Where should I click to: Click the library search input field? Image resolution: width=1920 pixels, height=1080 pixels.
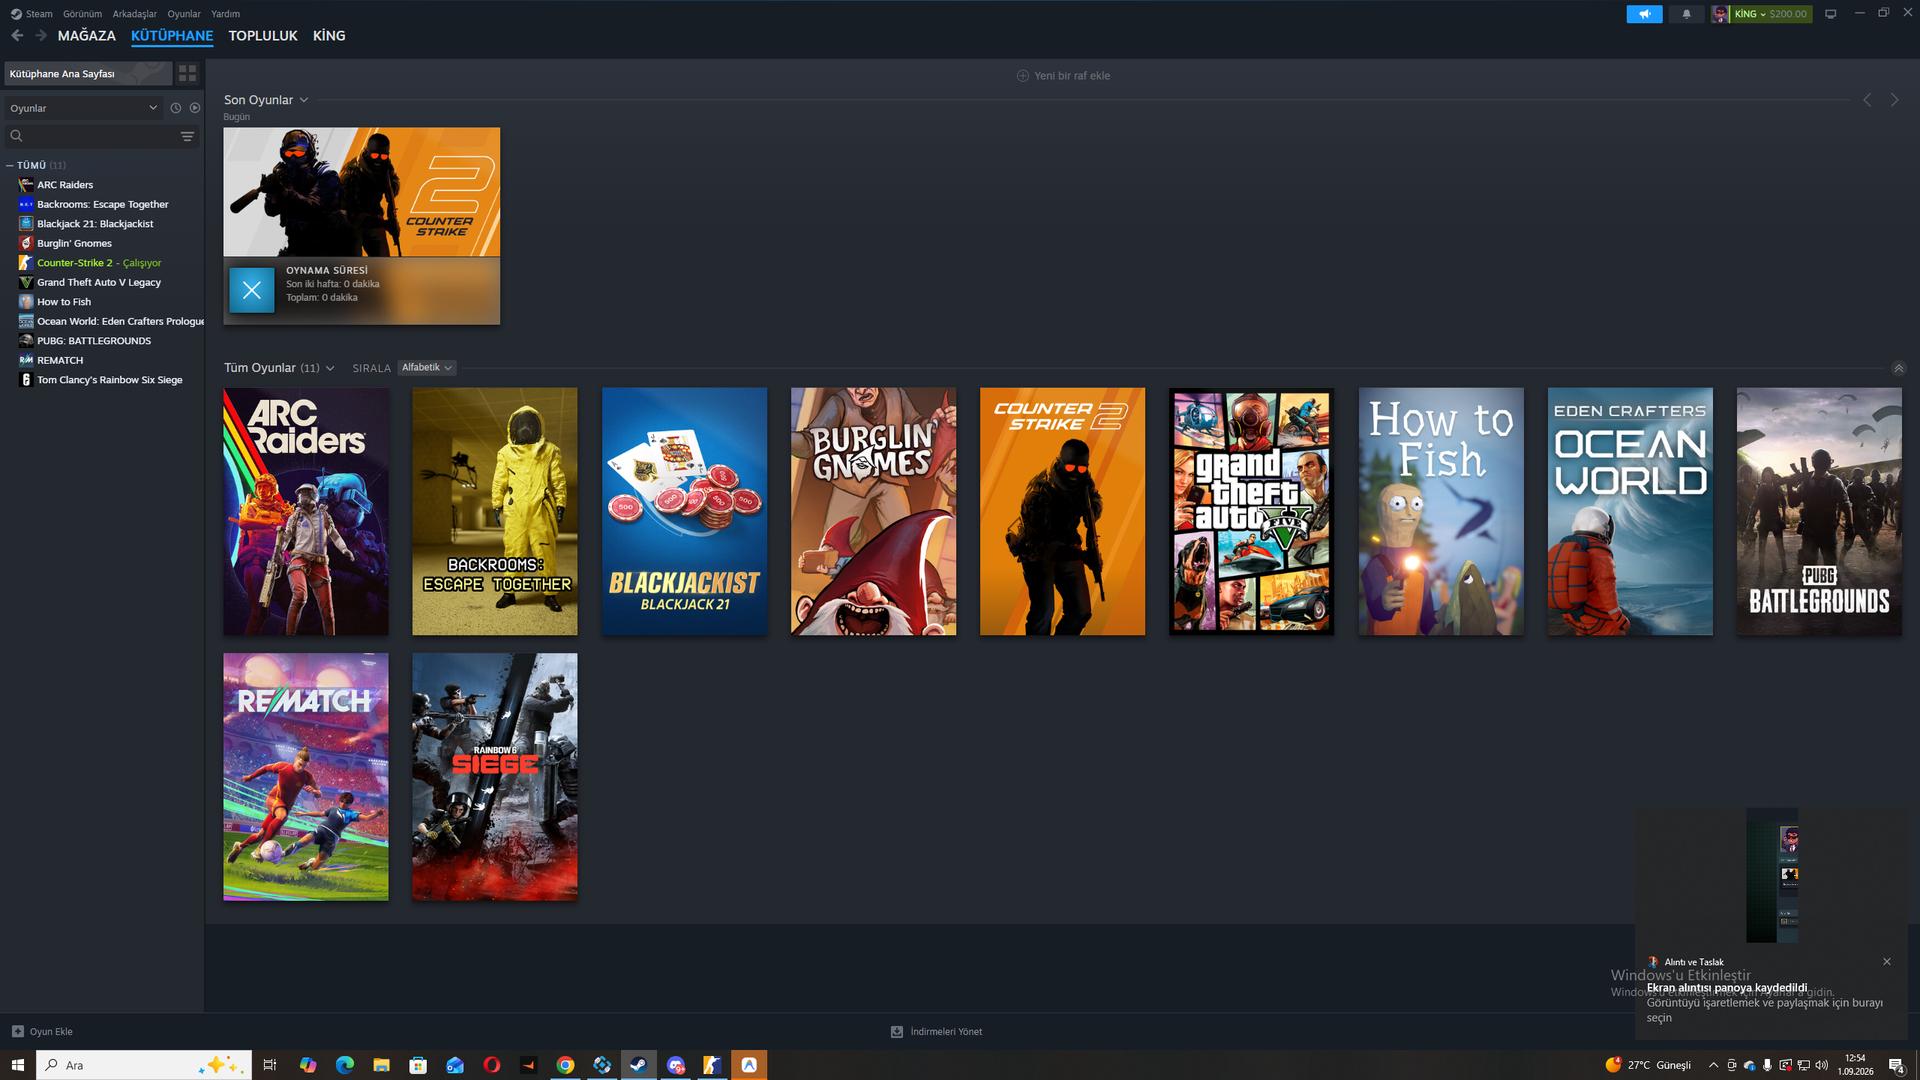pyautogui.click(x=100, y=136)
